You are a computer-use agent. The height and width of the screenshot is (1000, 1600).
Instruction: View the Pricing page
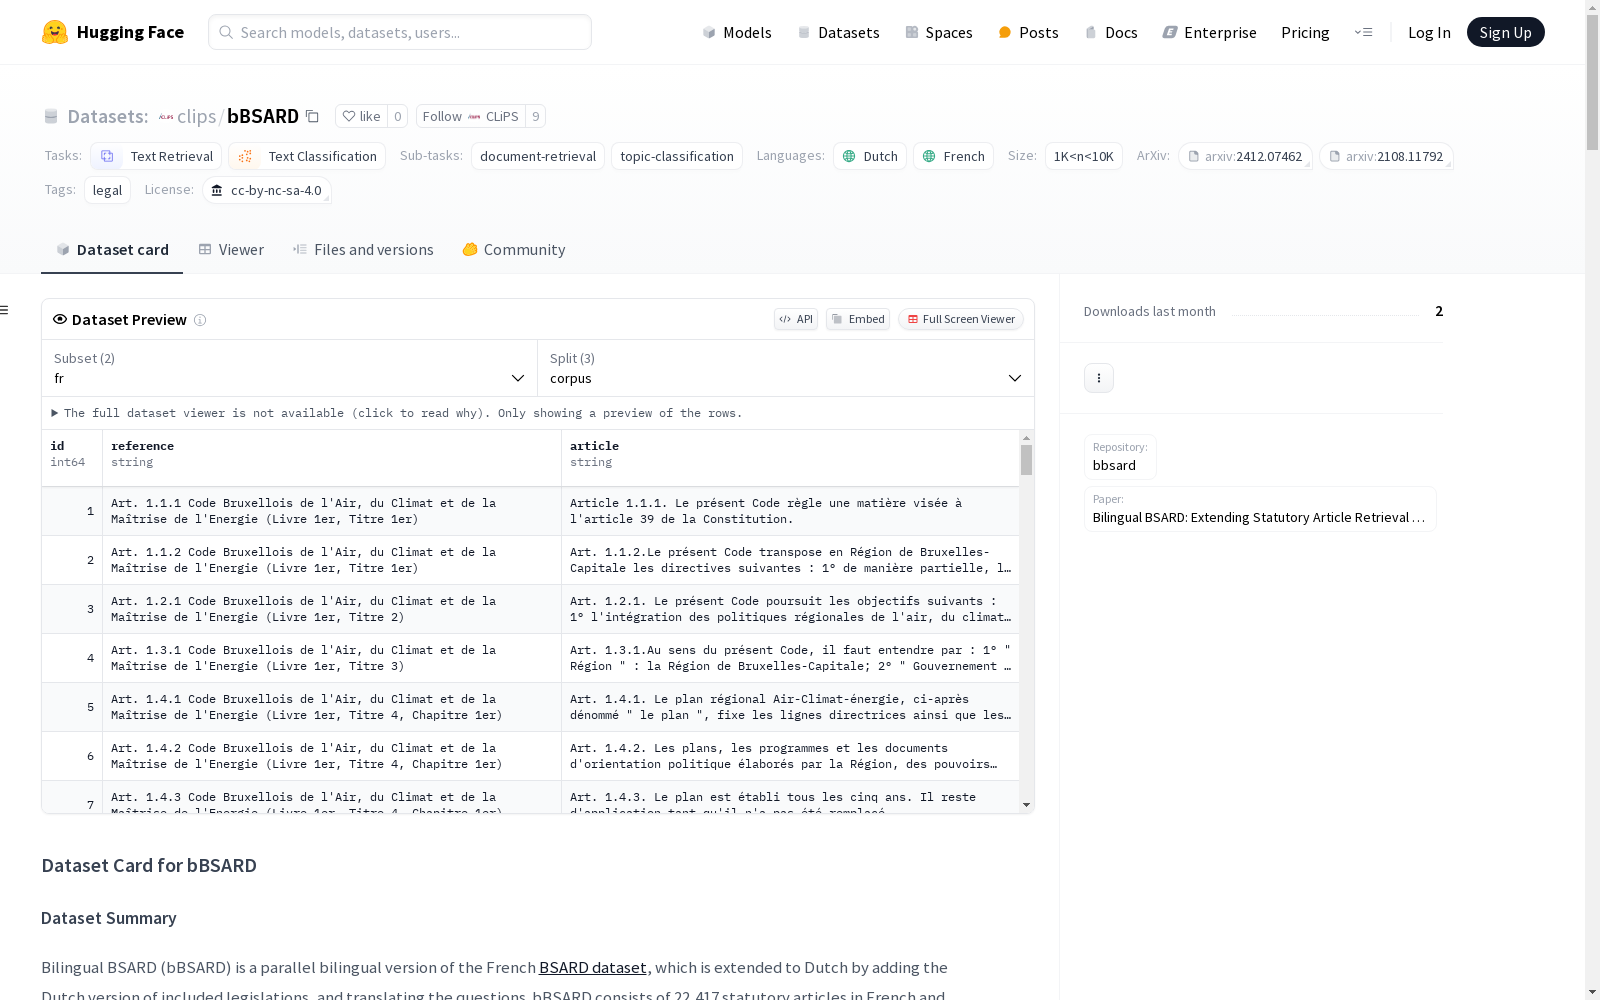pyautogui.click(x=1305, y=32)
